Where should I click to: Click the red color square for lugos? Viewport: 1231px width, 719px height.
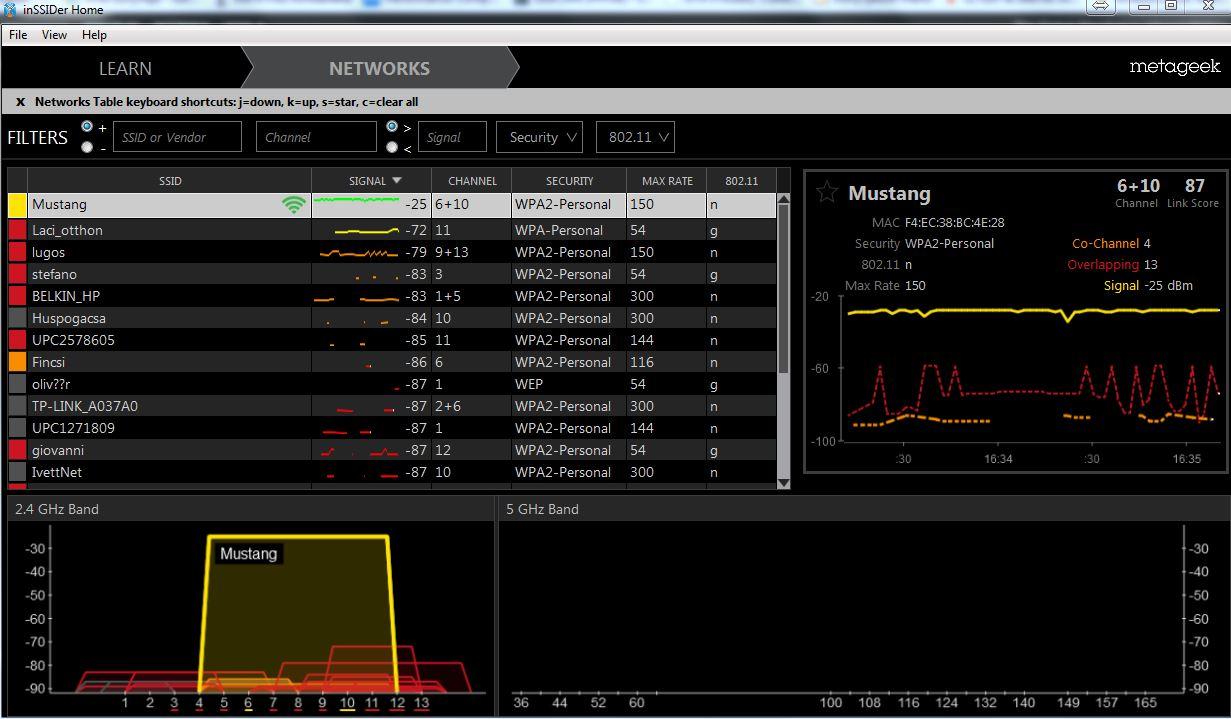[17, 252]
